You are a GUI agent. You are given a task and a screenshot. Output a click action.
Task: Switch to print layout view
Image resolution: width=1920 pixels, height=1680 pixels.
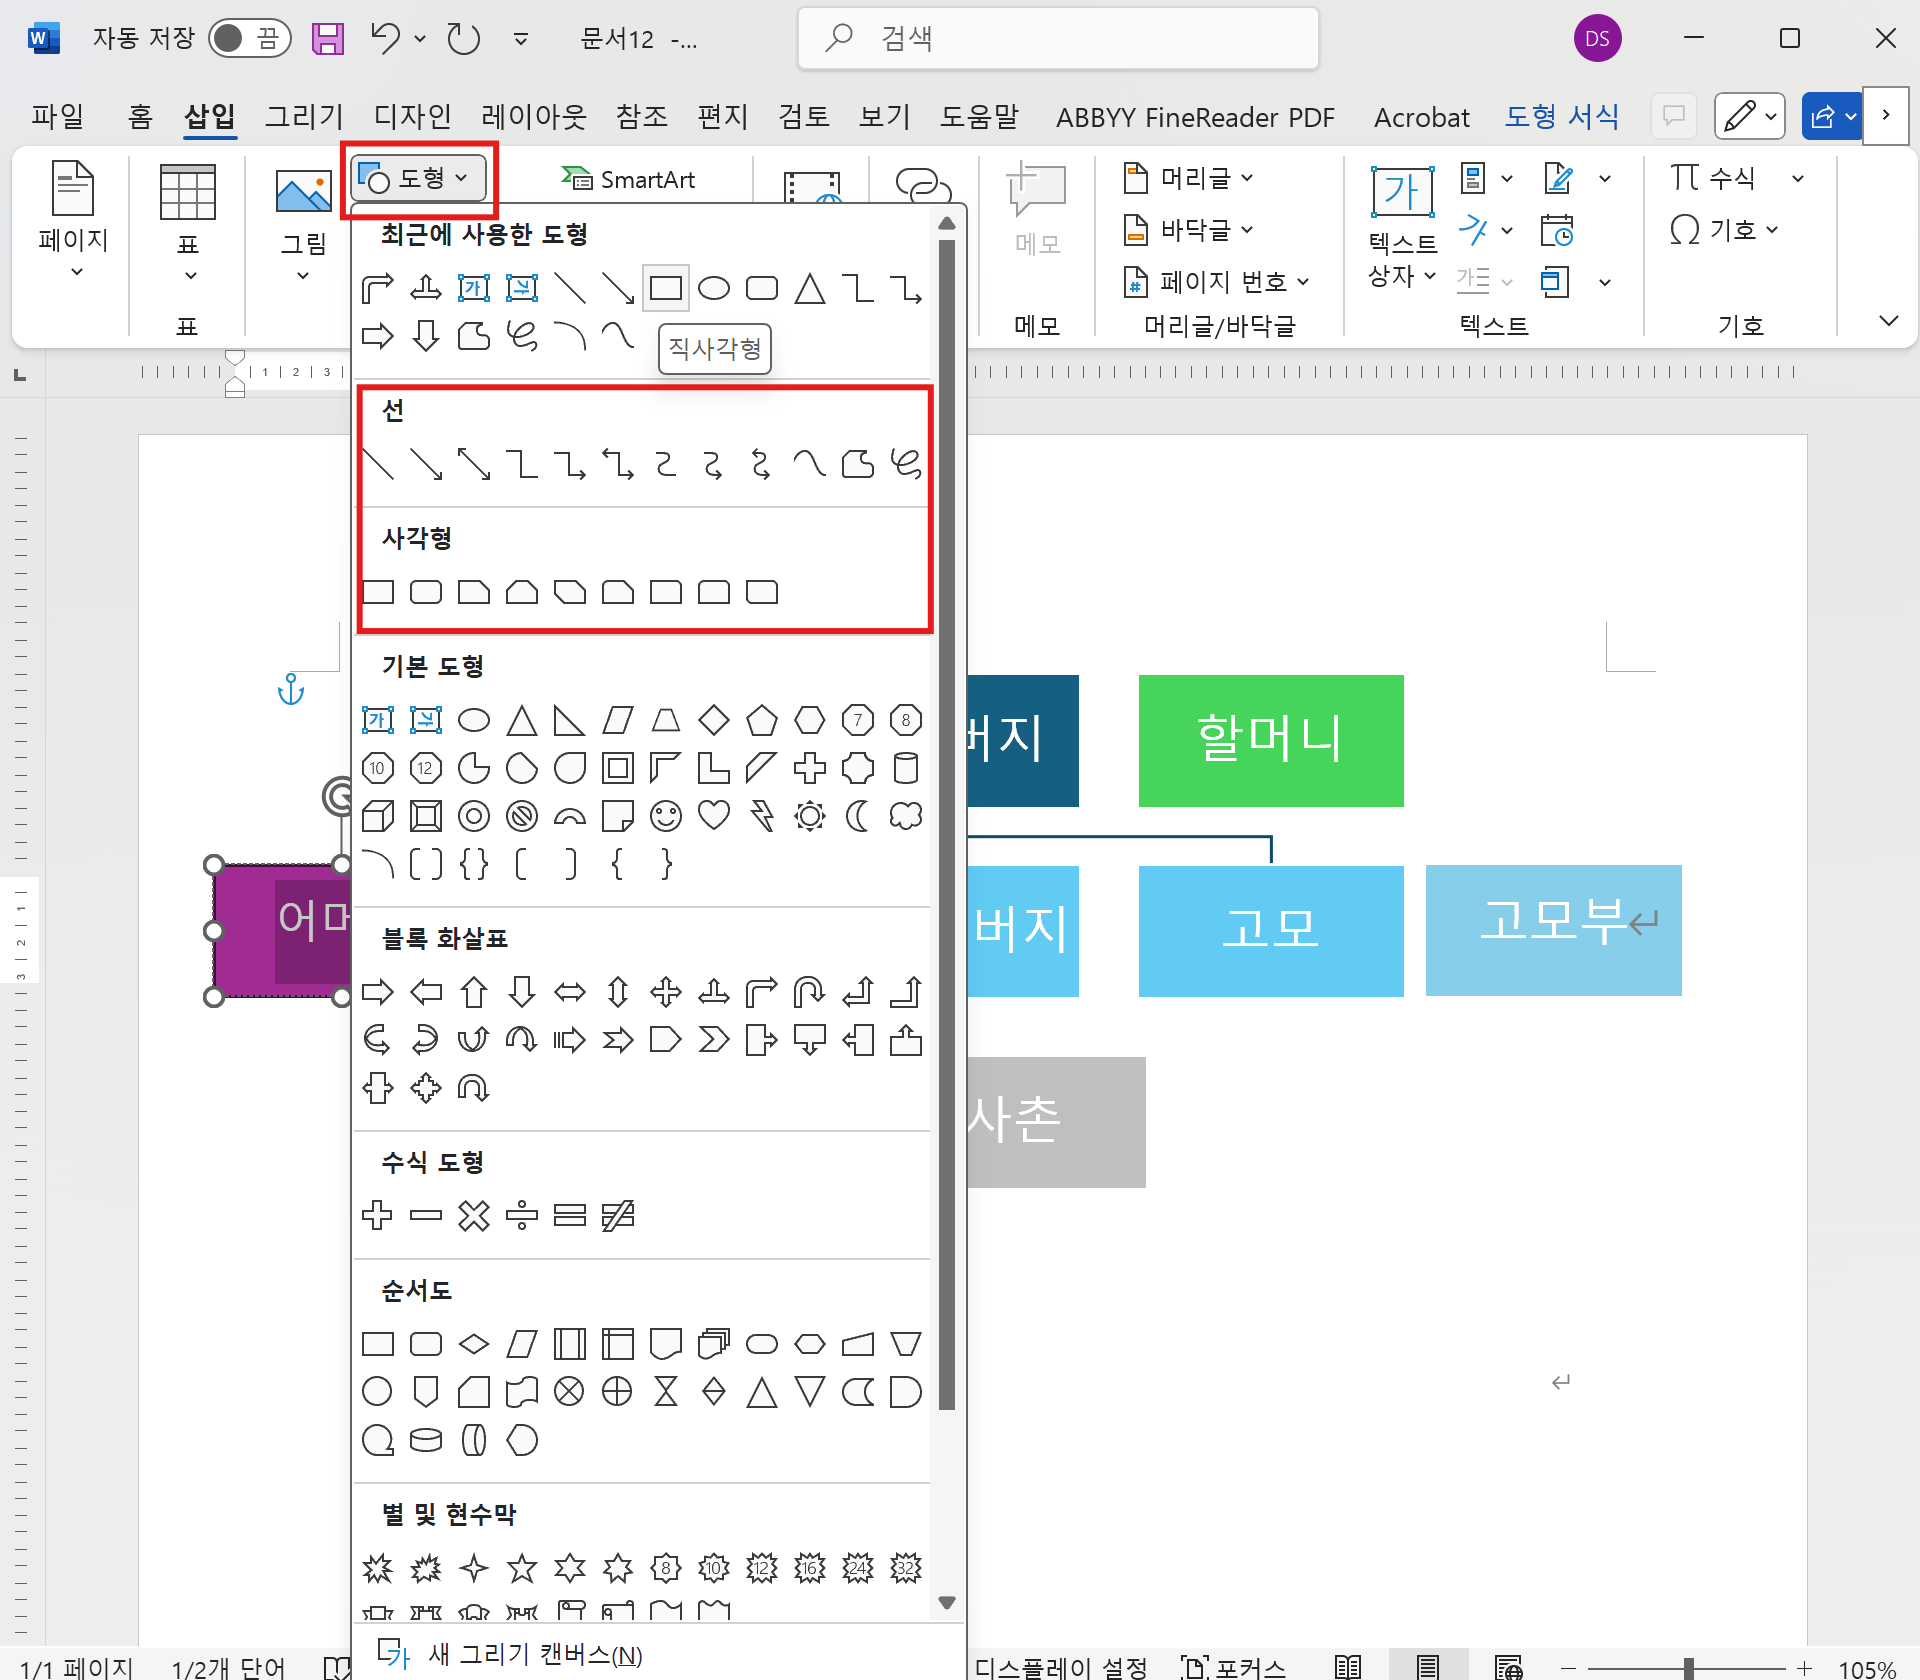1427,1666
